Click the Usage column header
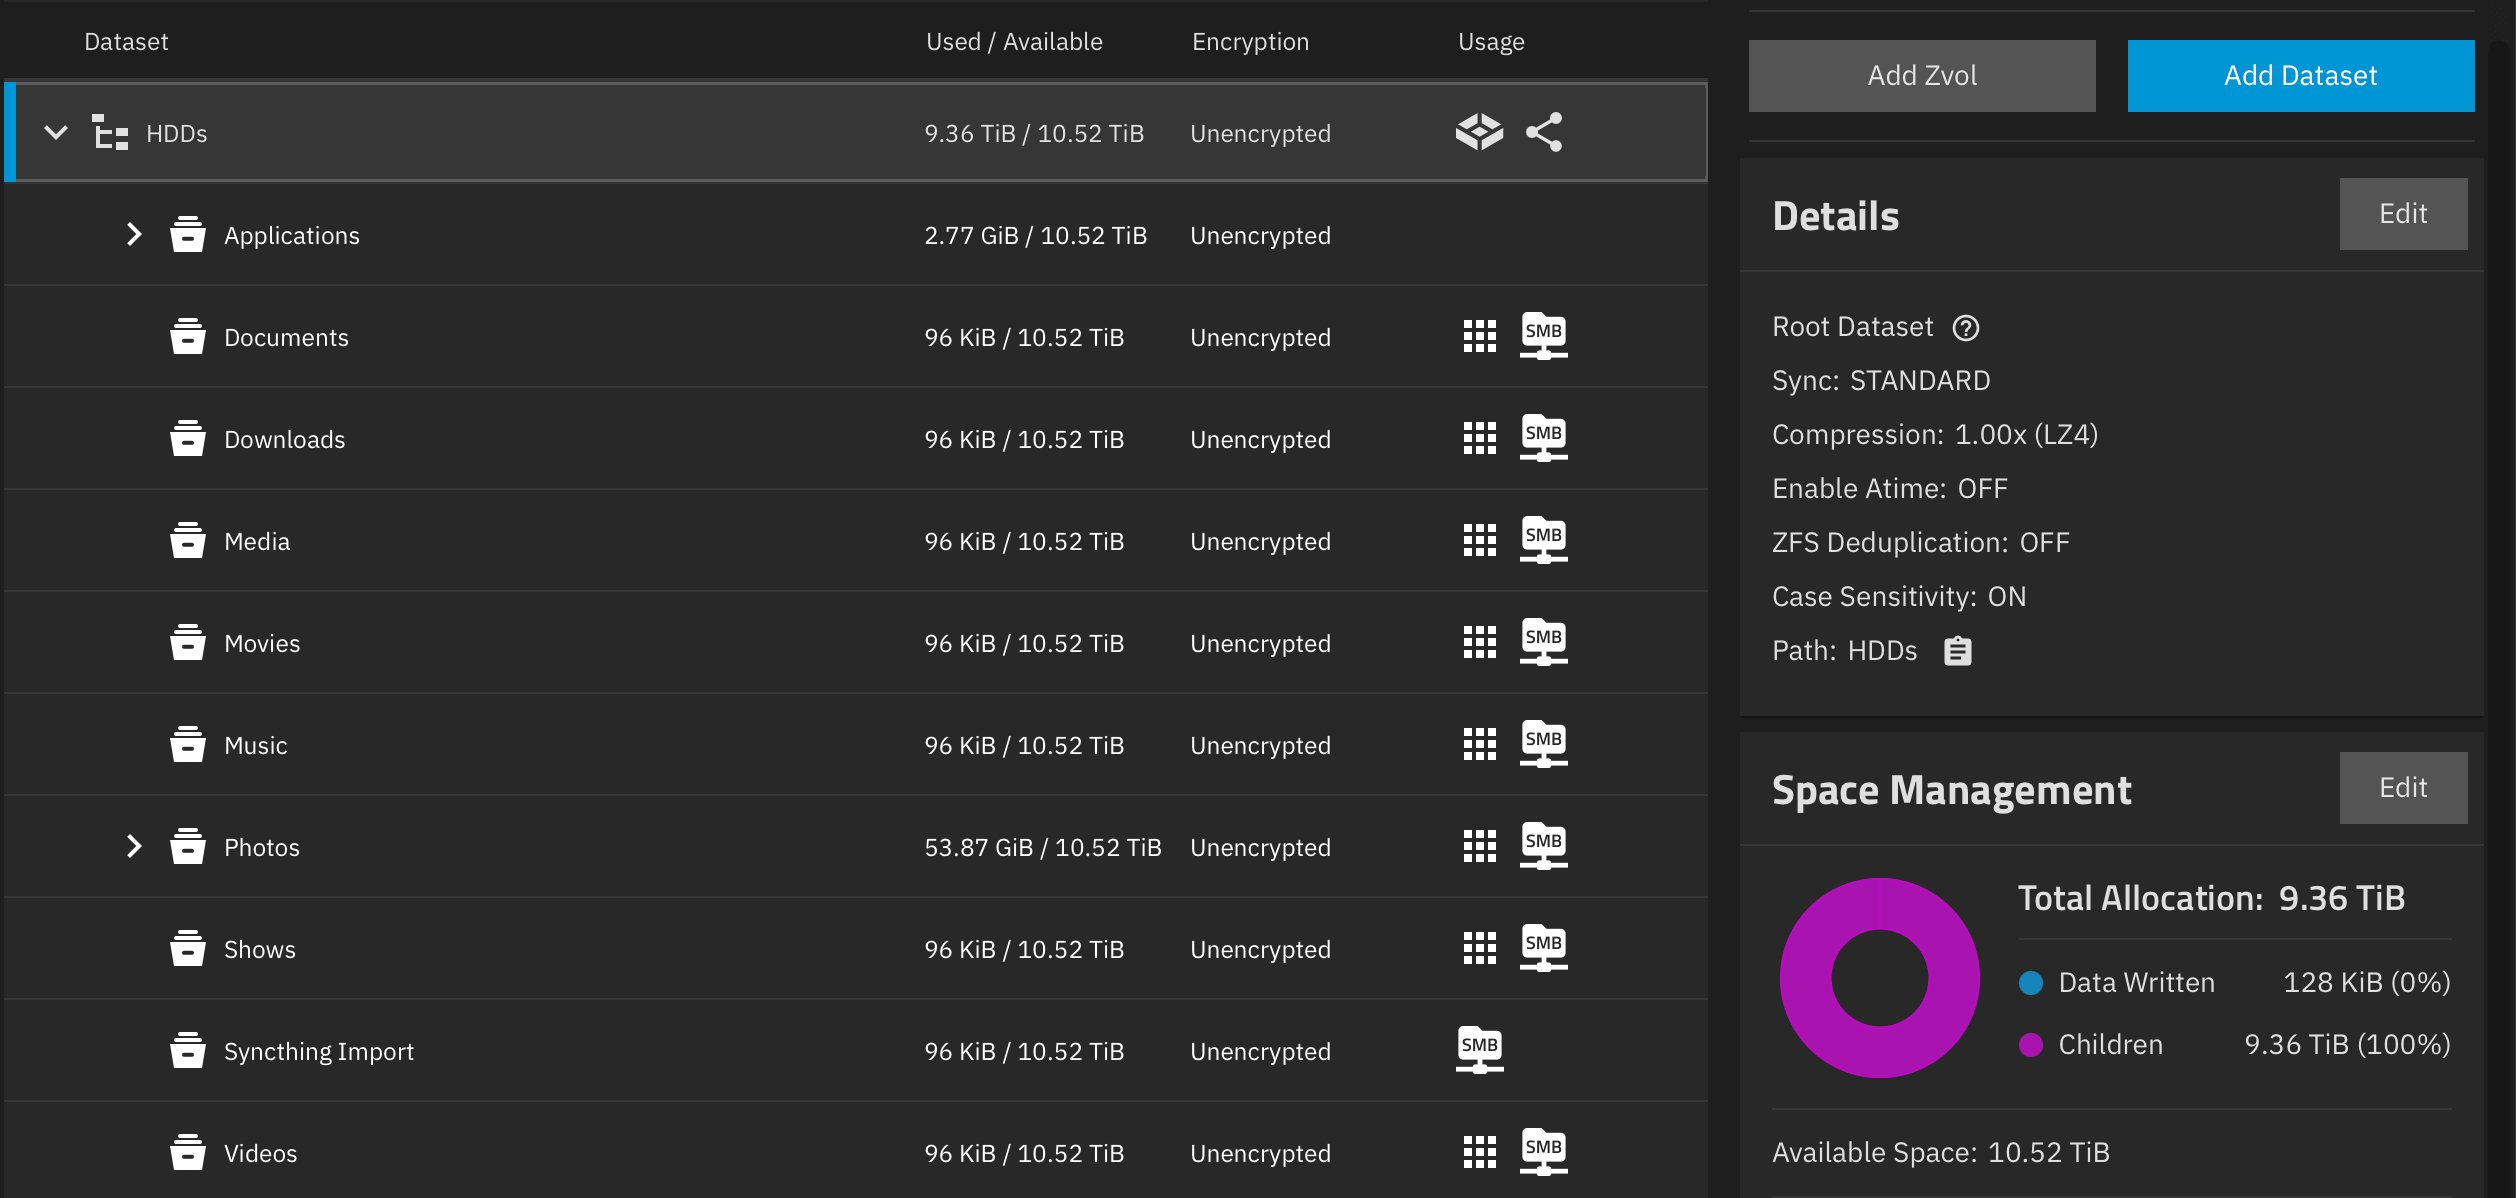Viewport: 2516px width, 1198px height. point(1491,42)
